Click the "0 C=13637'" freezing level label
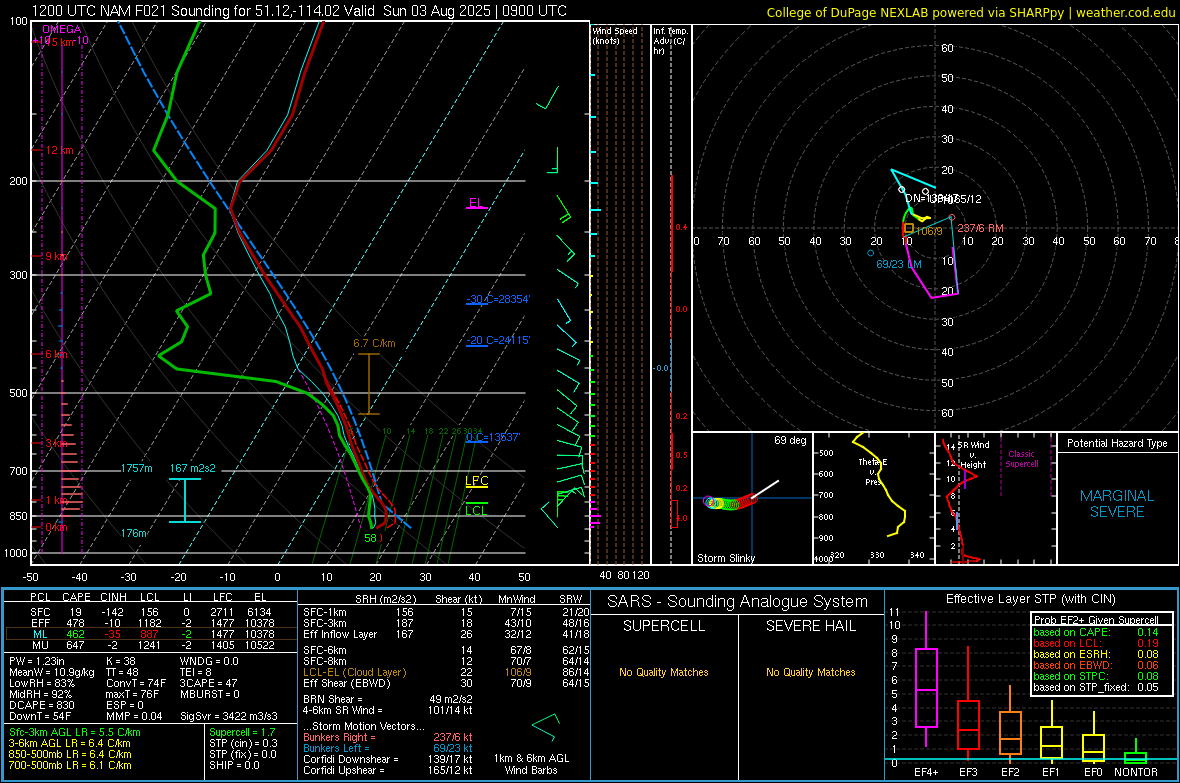Image resolution: width=1180 pixels, height=783 pixels. click(x=493, y=437)
